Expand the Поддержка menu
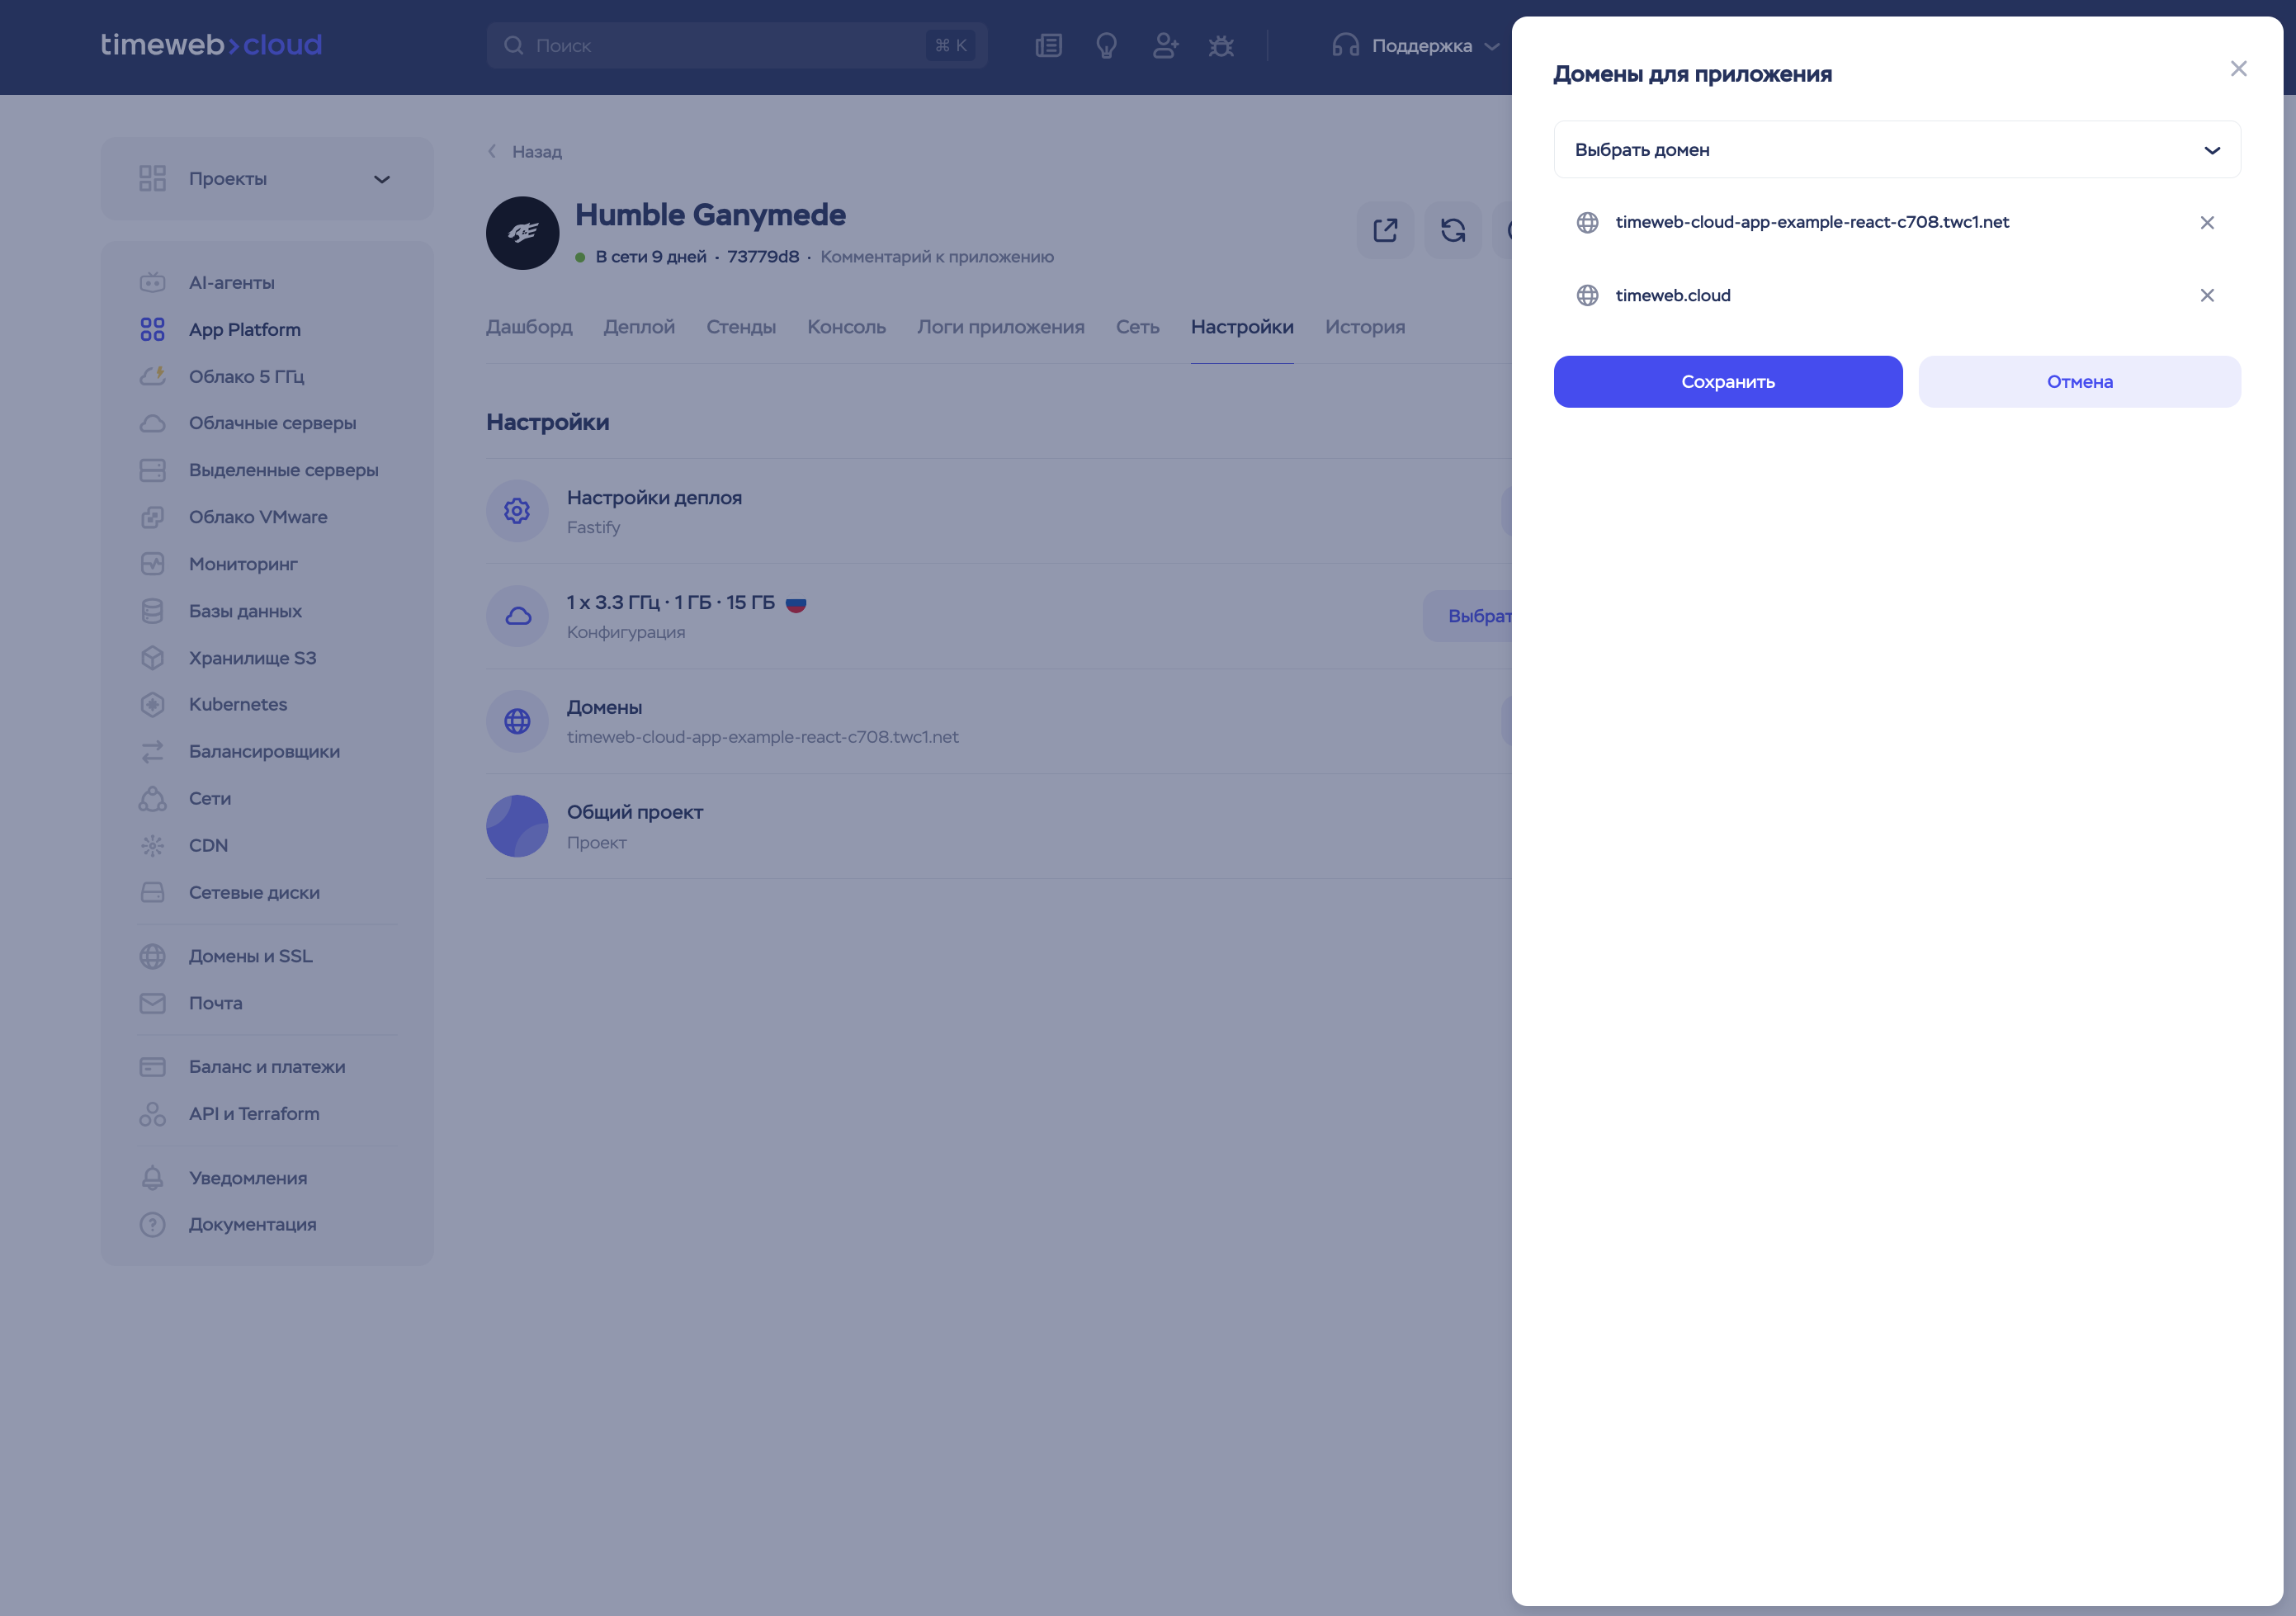This screenshot has height=1616, width=2296. (1415, 46)
